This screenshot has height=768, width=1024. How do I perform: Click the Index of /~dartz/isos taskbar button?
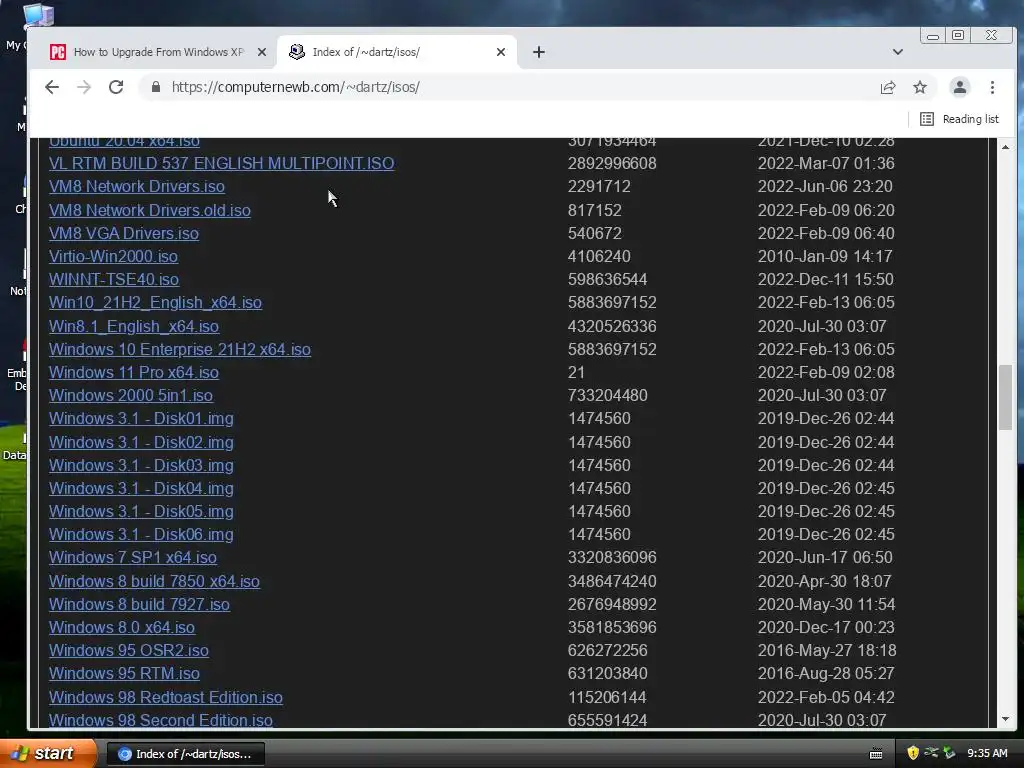185,754
